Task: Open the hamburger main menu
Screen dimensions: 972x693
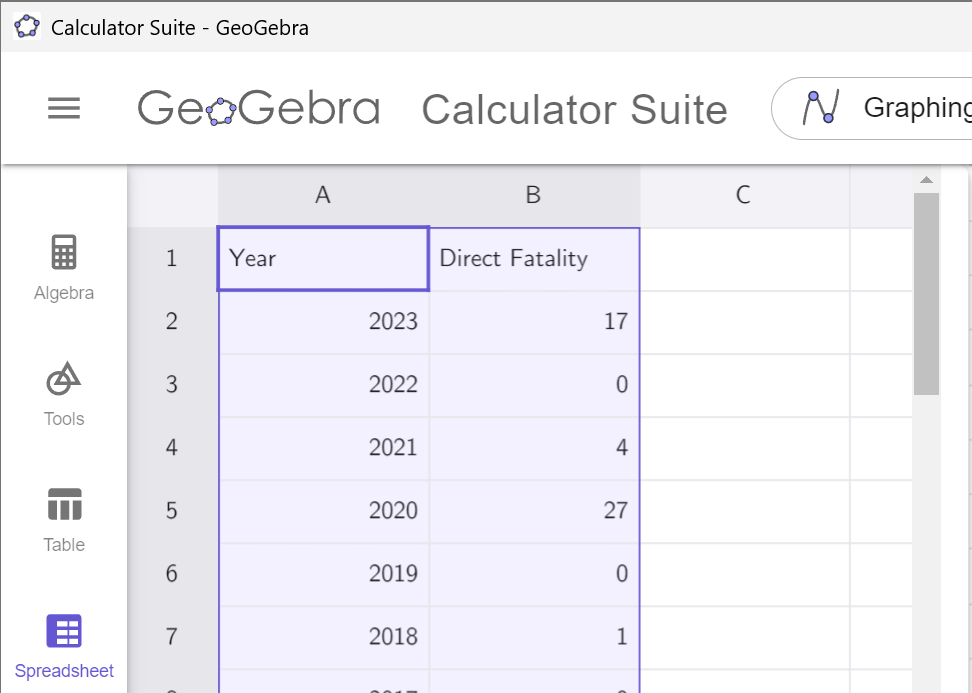Action: tap(64, 108)
